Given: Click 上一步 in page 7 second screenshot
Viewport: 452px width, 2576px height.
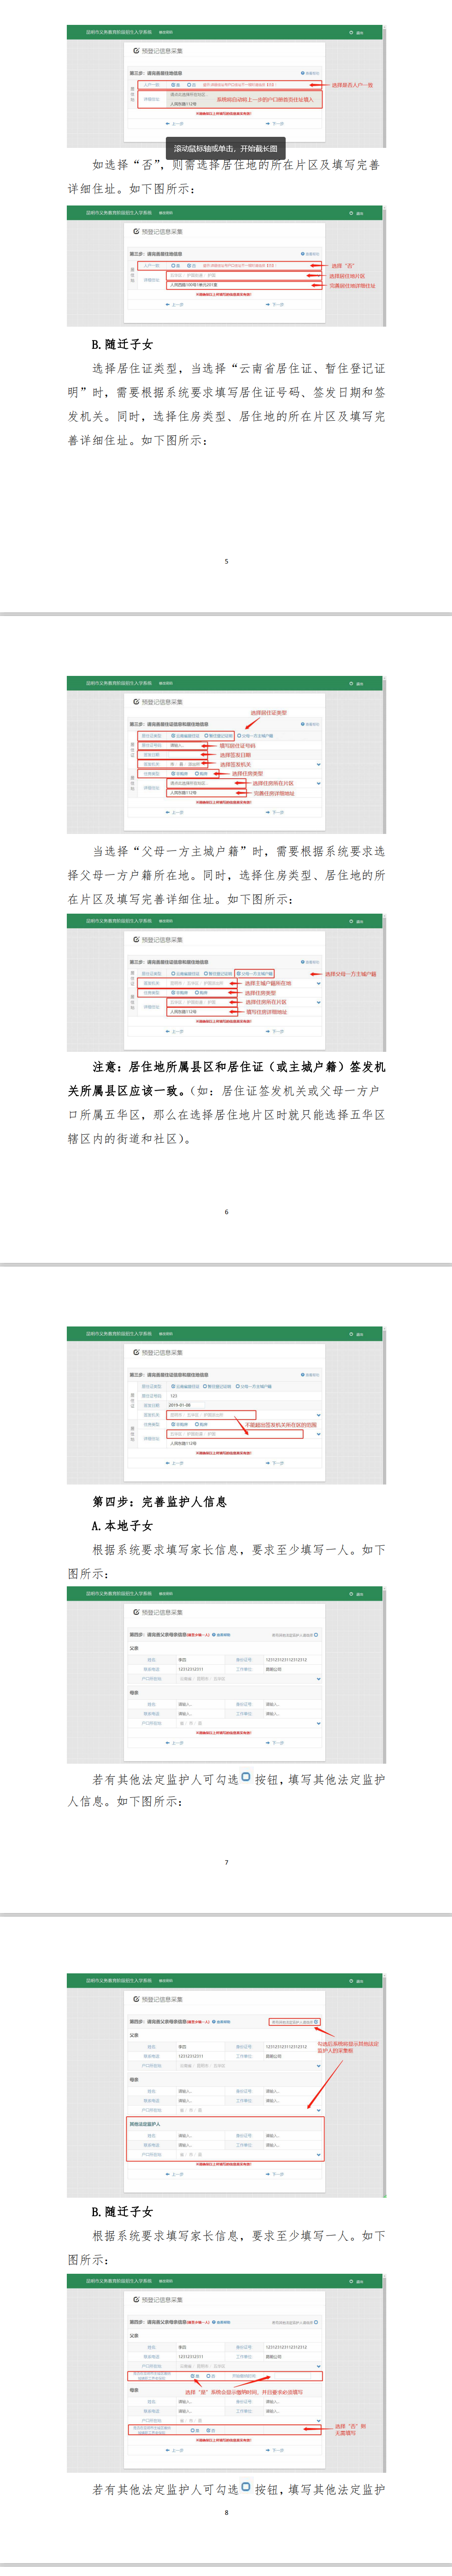Looking at the screenshot, I should (x=175, y=1743).
